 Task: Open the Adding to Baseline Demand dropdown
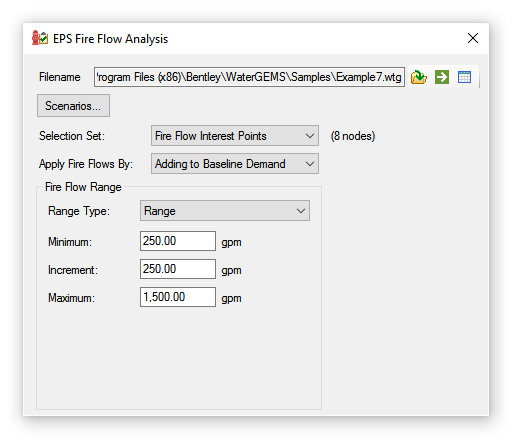pos(235,164)
